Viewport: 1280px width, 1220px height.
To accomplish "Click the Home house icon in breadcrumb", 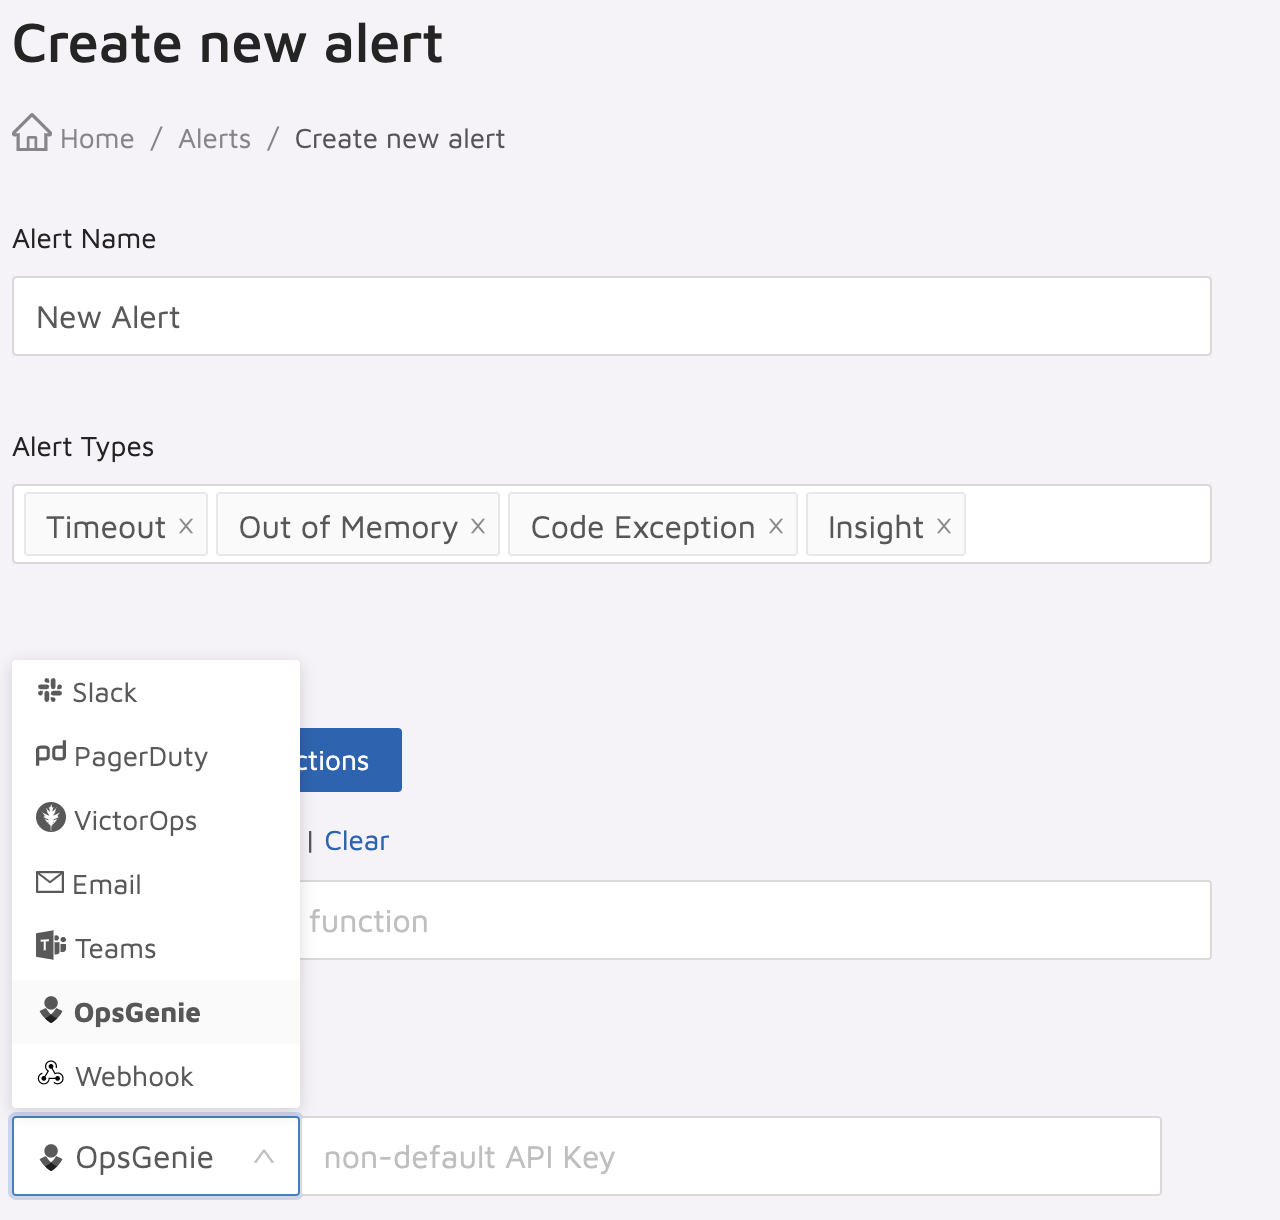I will click(32, 132).
